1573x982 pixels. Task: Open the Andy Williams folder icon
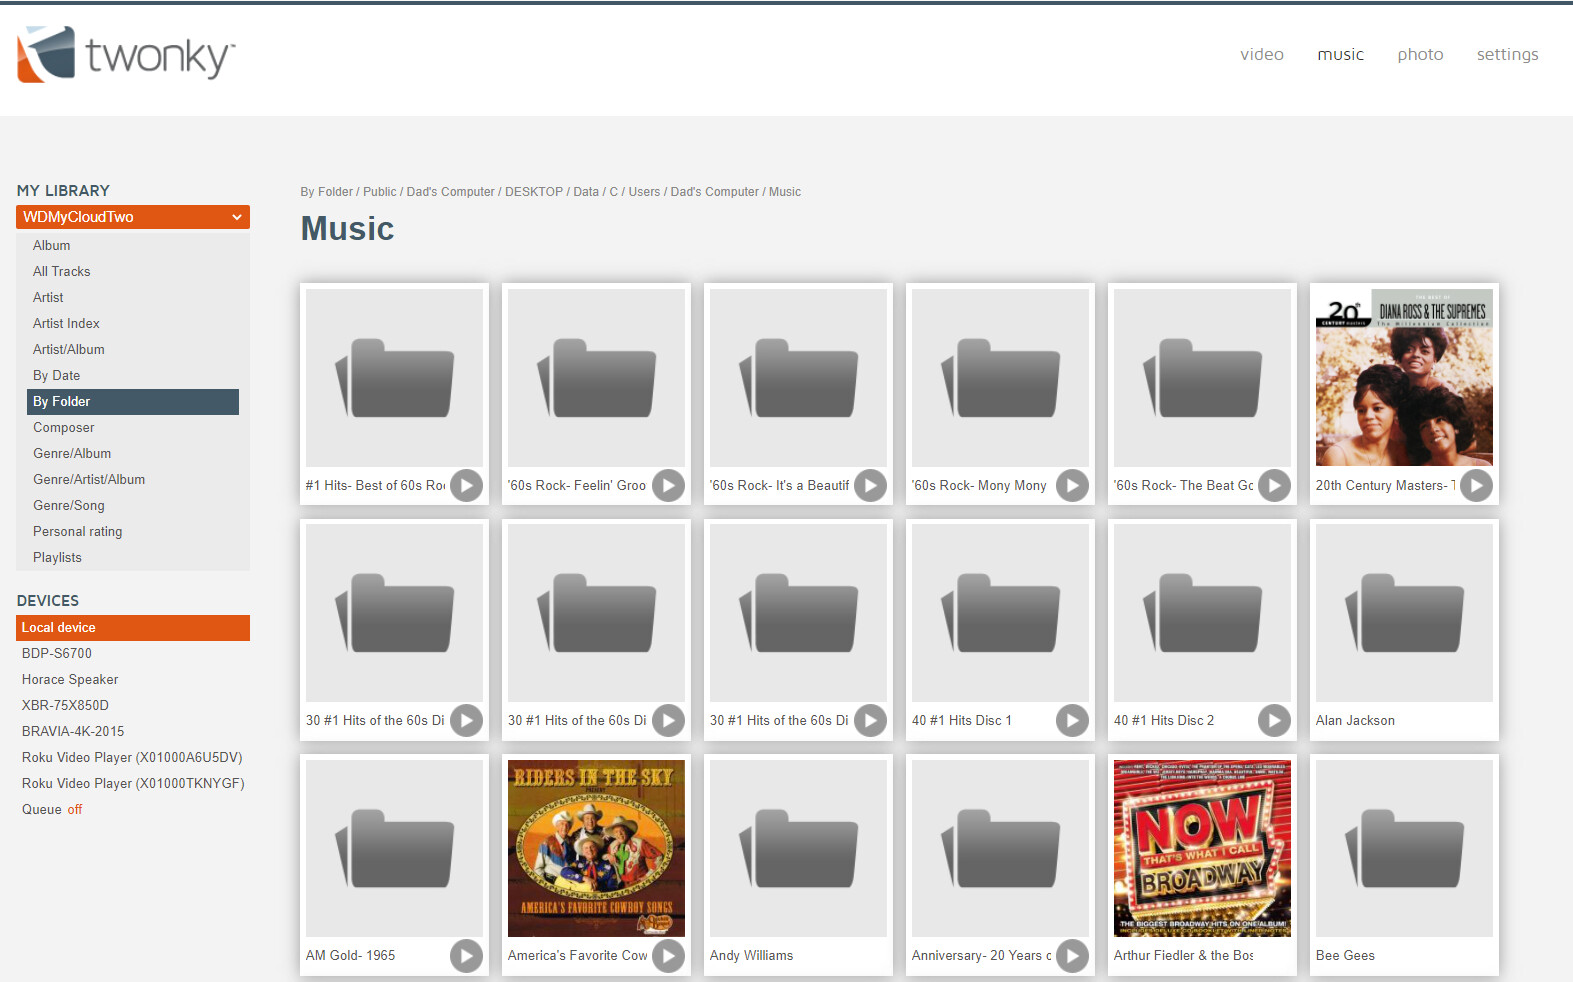coord(798,848)
